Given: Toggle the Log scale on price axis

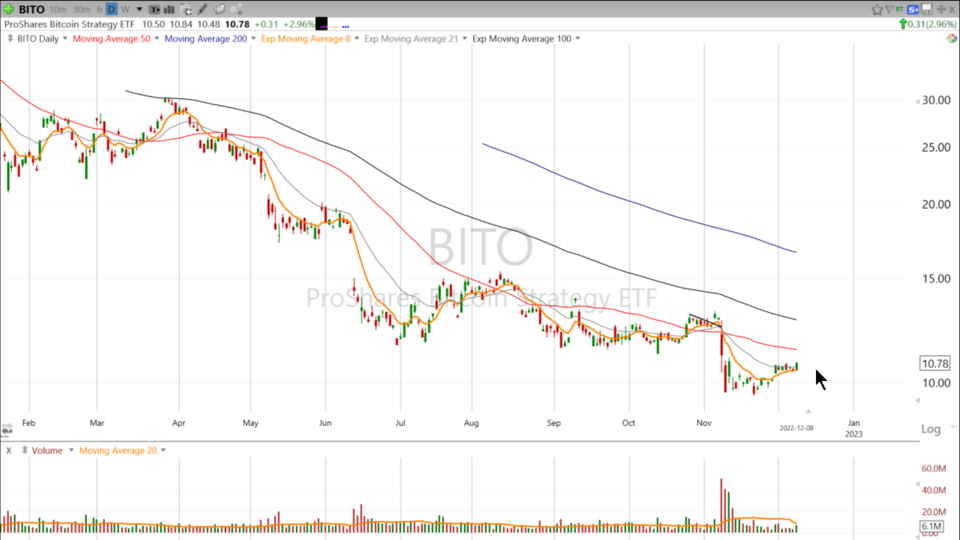Looking at the screenshot, I should 930,429.
